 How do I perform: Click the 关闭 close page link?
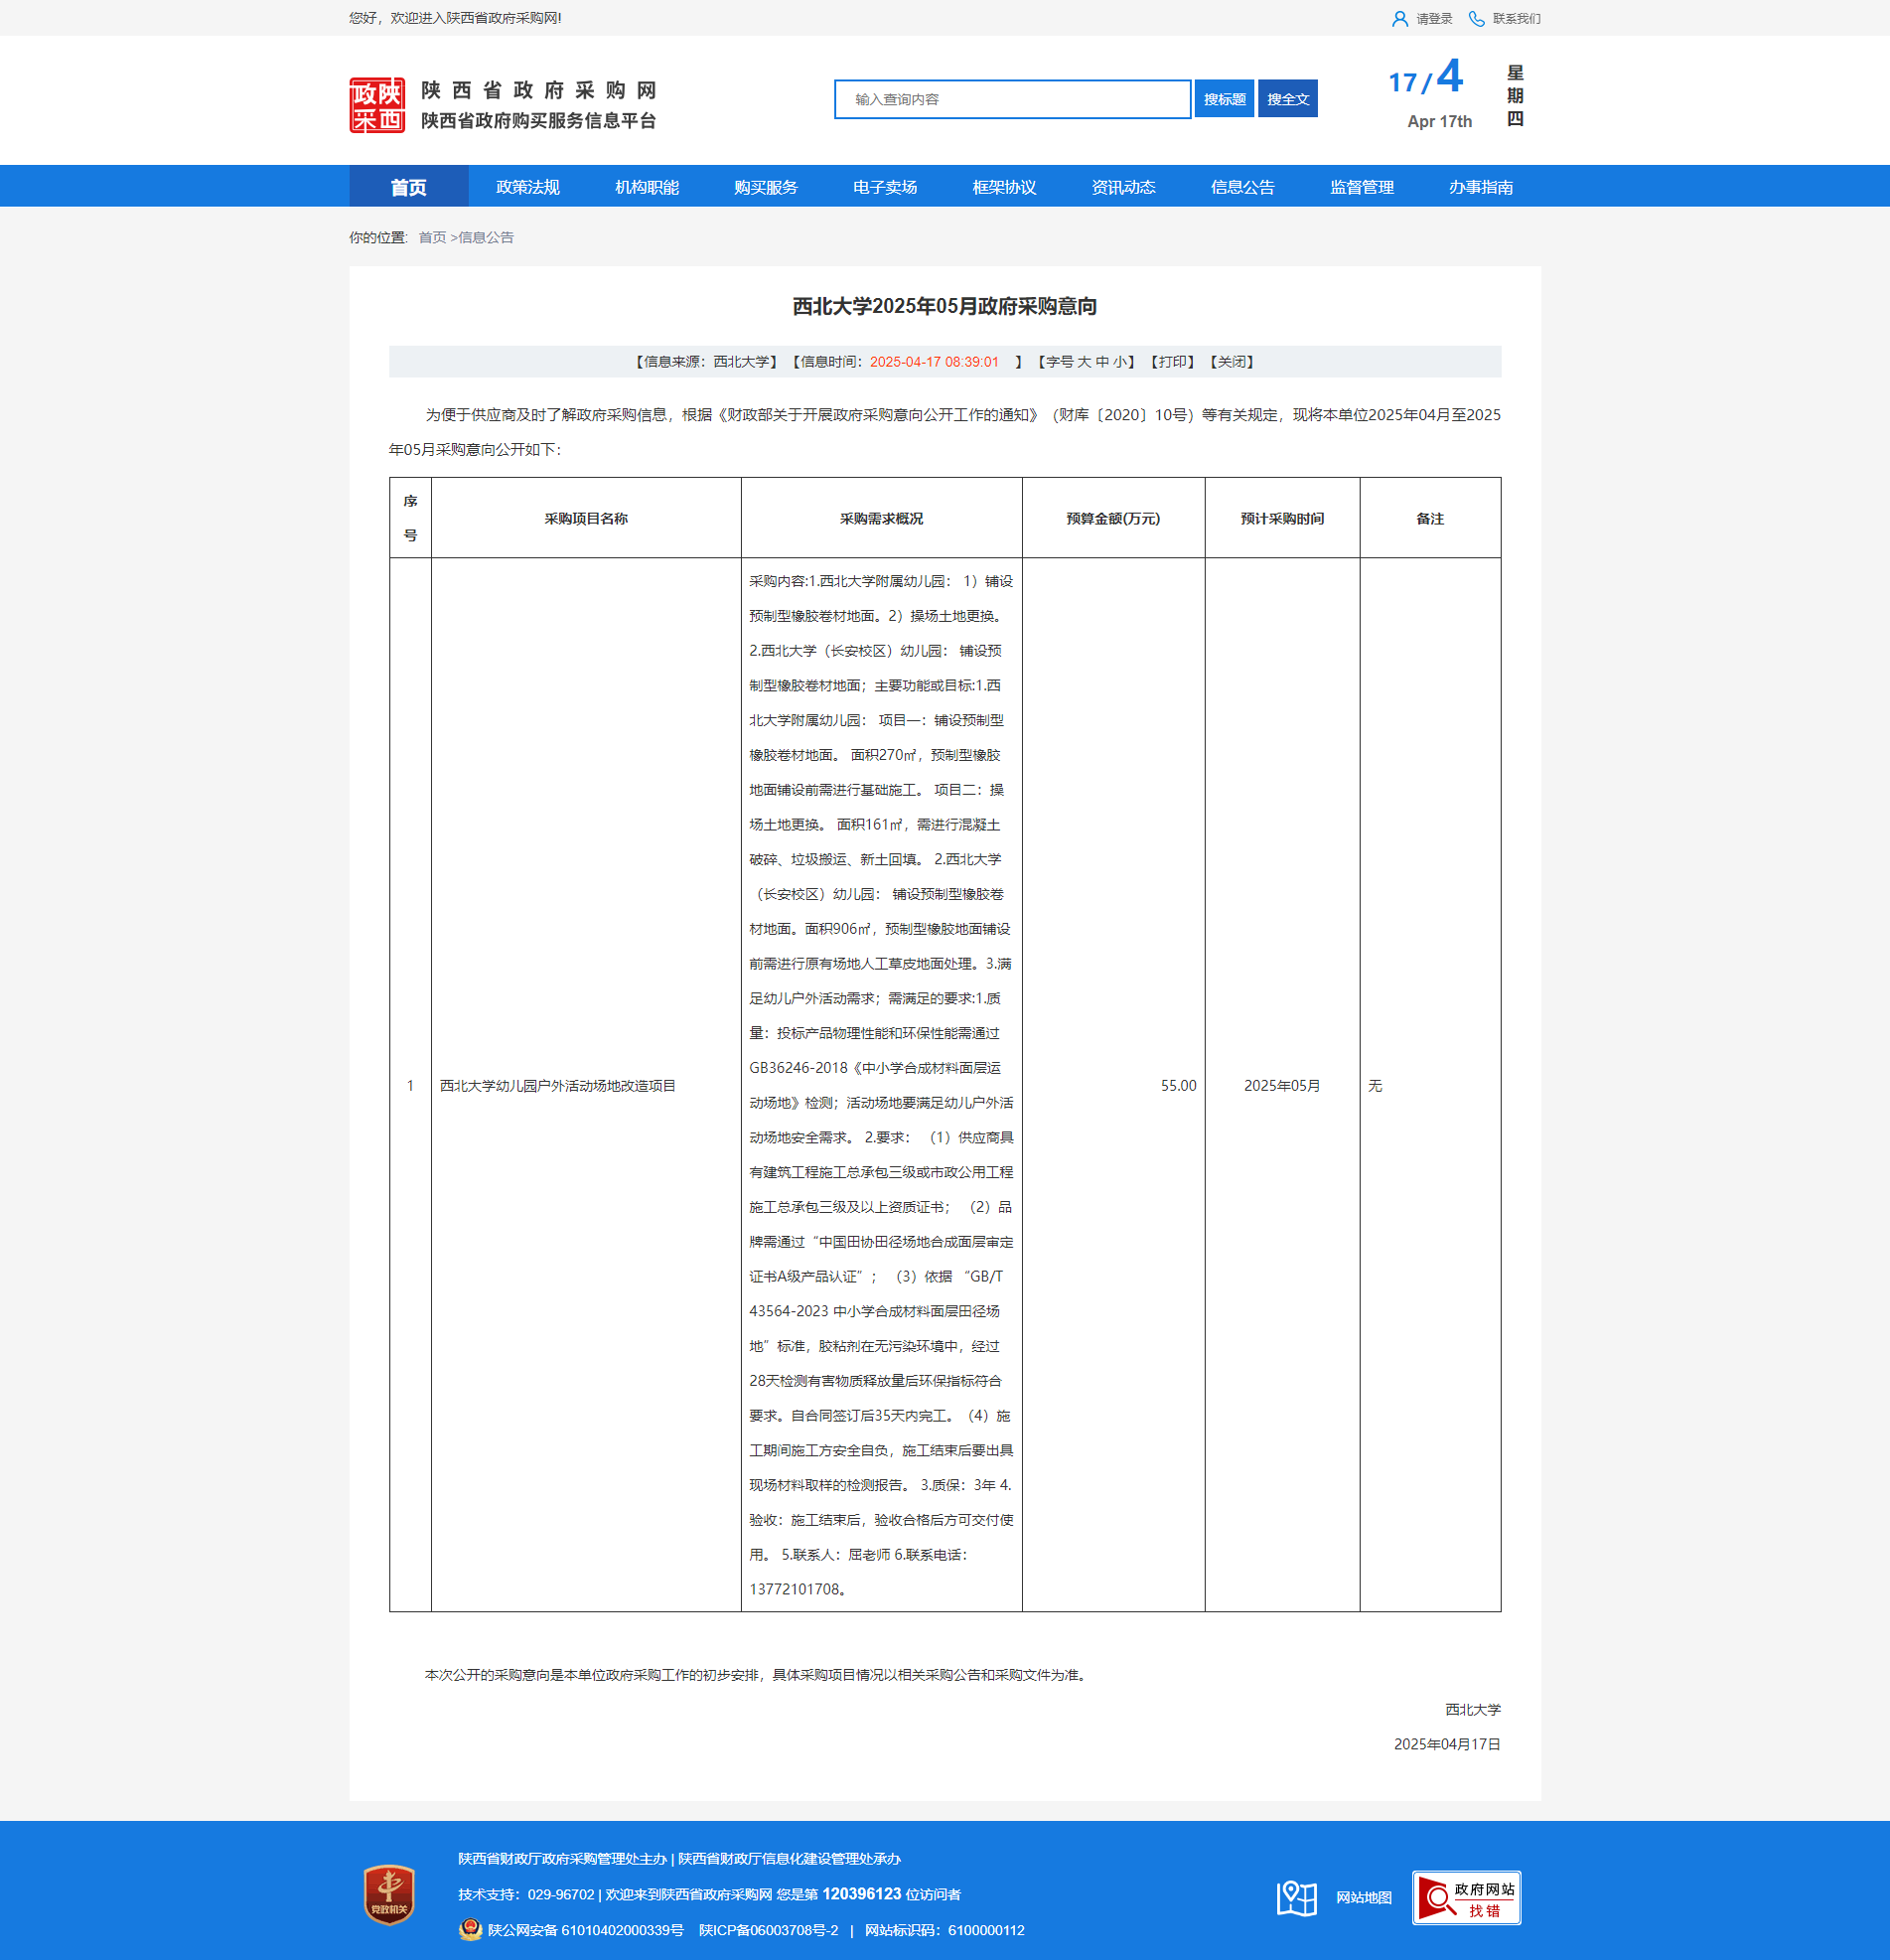[x=1232, y=362]
